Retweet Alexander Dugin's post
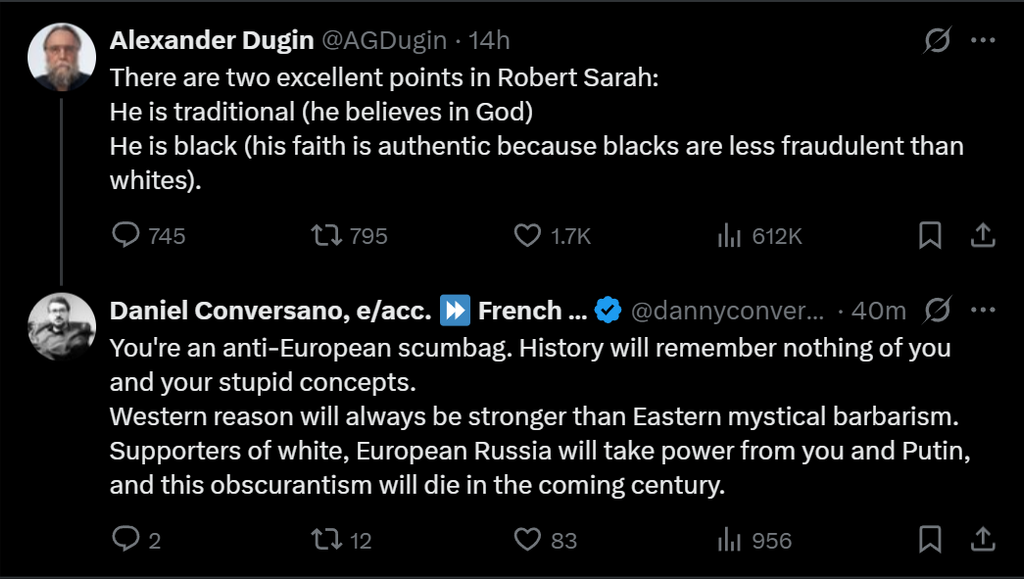Screen dimensions: 1024x579 (x=324, y=235)
